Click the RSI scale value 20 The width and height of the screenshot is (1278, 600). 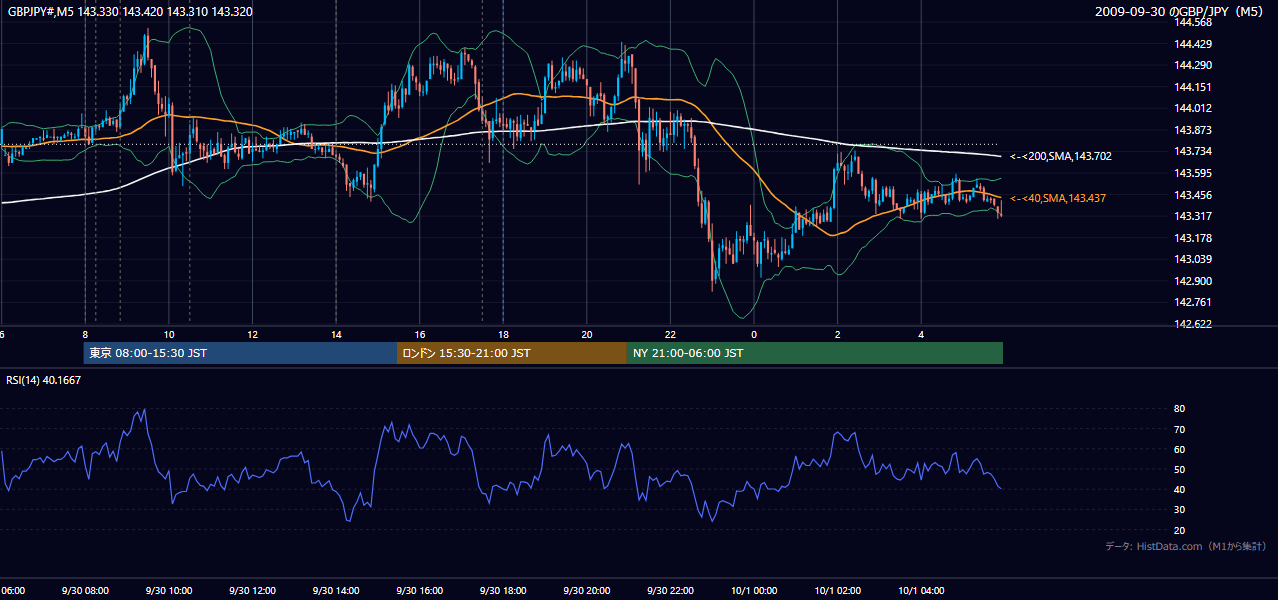pos(1179,530)
